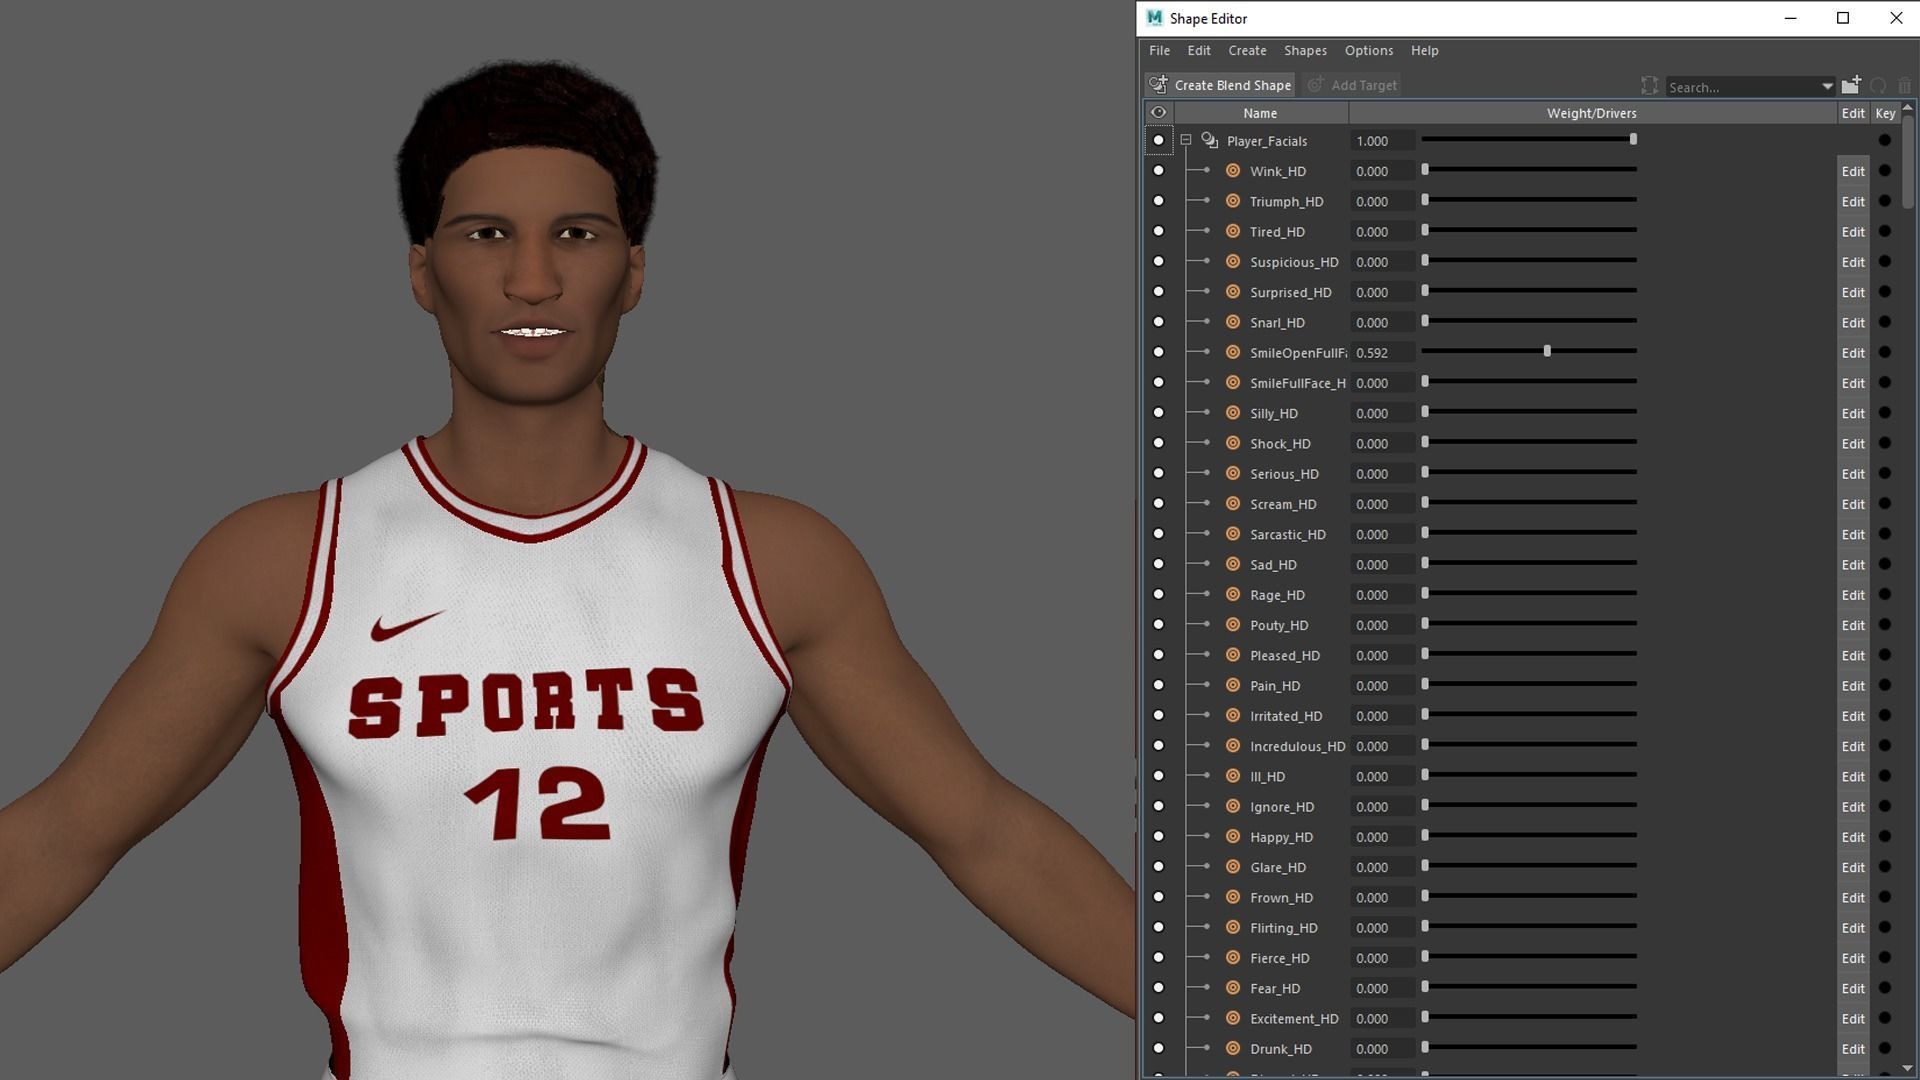The width and height of the screenshot is (1920, 1080).
Task: Toggle visibility dot for Frown_HD
Action: tap(1158, 897)
